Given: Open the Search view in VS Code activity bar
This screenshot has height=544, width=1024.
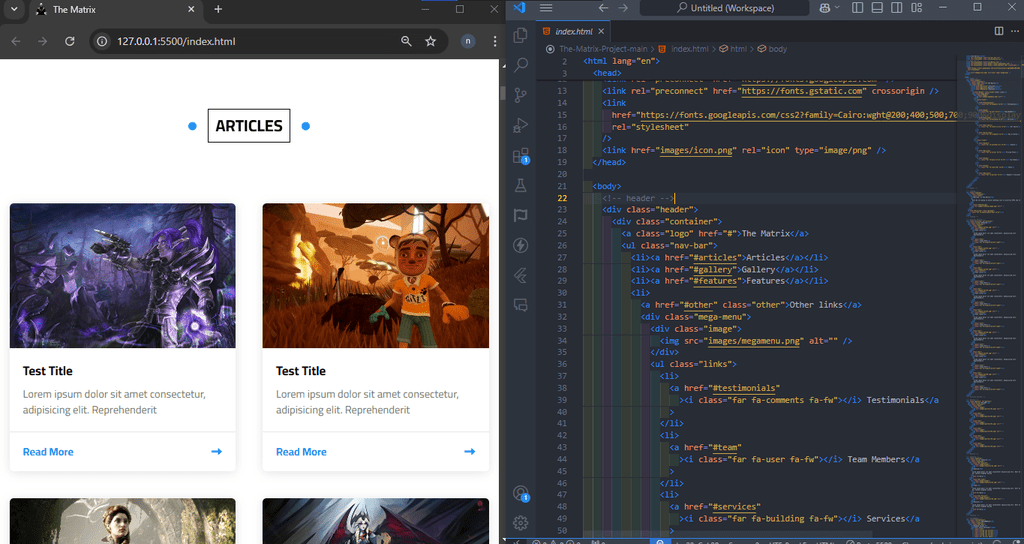Looking at the screenshot, I should (x=520, y=65).
